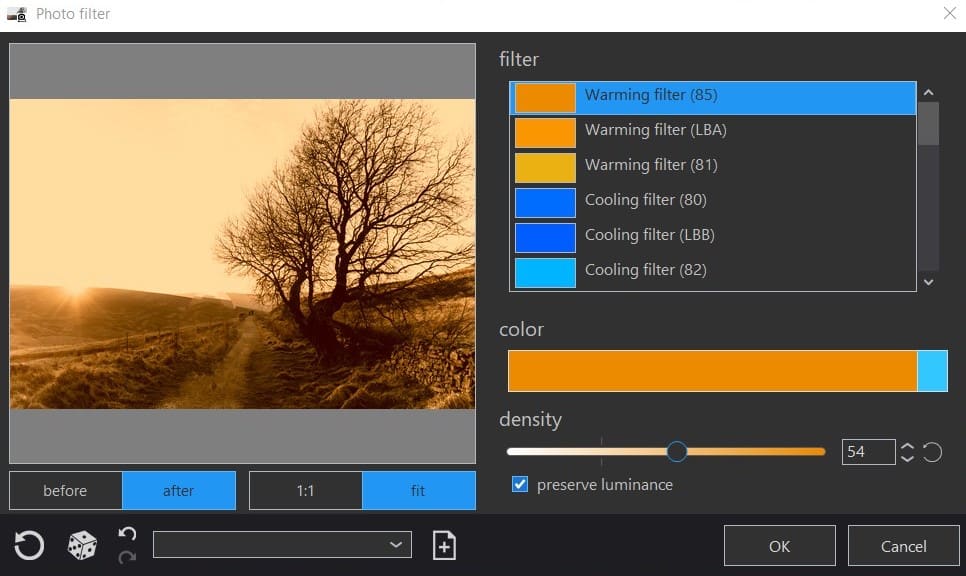Viewport: 966px width, 576px height.
Task: Select Cooling filter (80)
Action: [713, 203]
